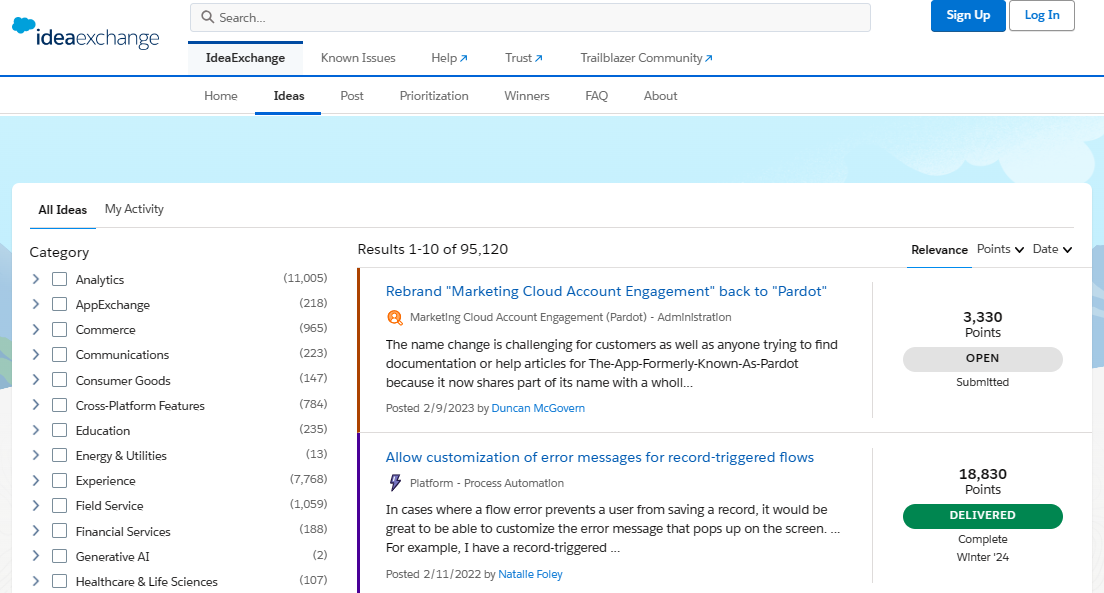Expand the Education category

coord(36,430)
